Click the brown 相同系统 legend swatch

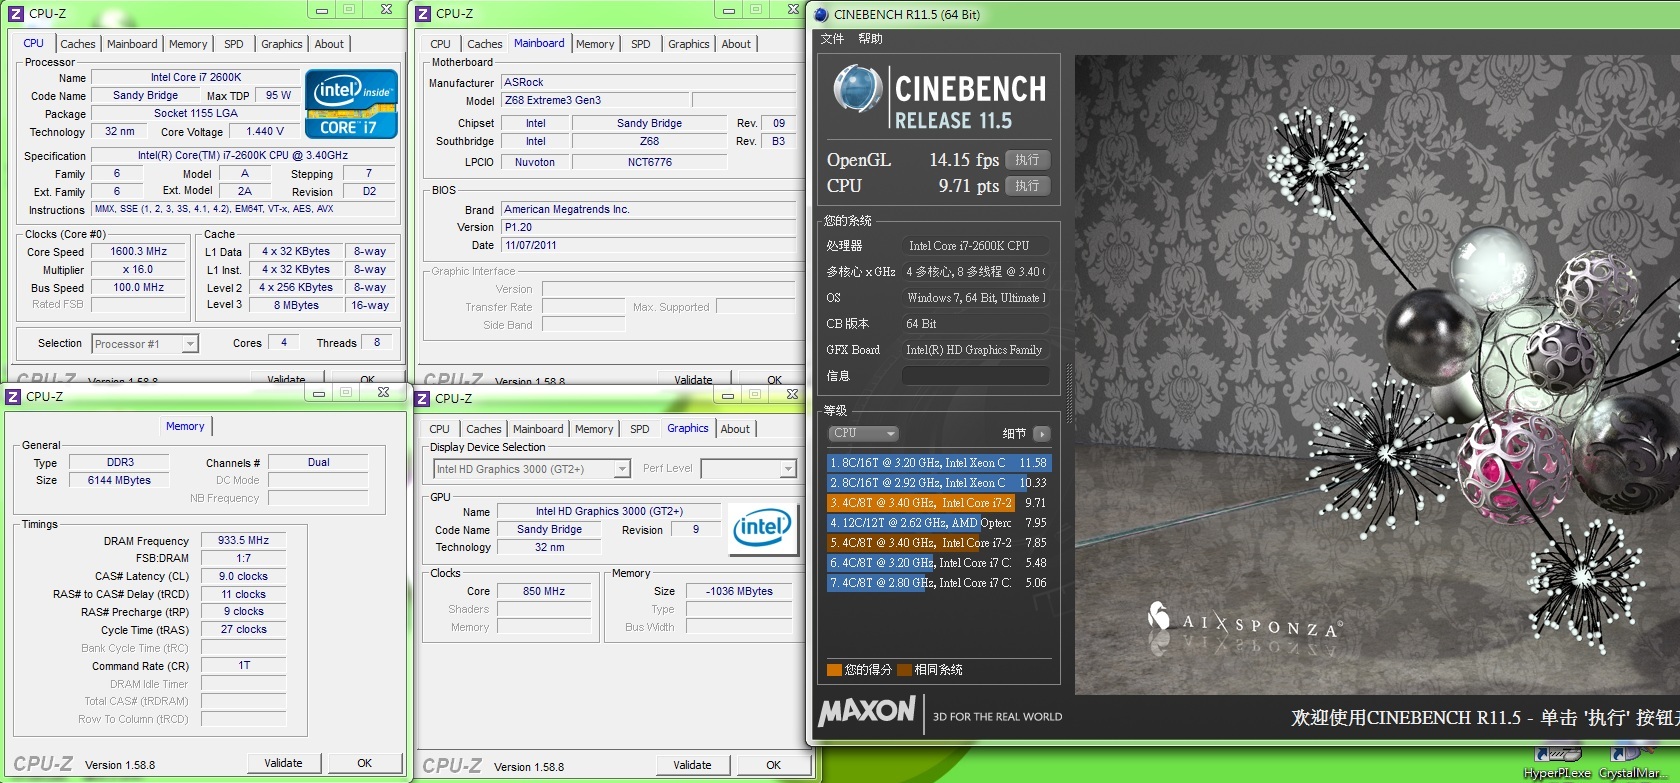click(x=904, y=670)
